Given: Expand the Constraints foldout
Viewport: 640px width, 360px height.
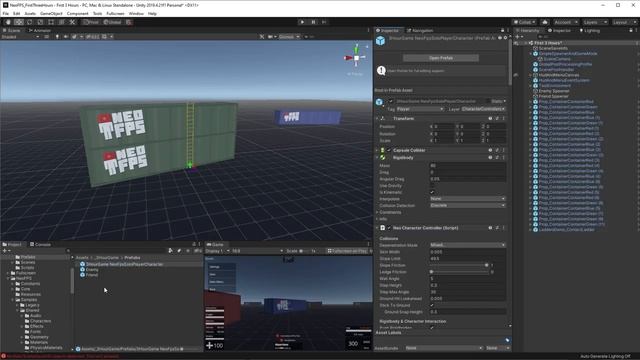Looking at the screenshot, I should coord(377,212).
